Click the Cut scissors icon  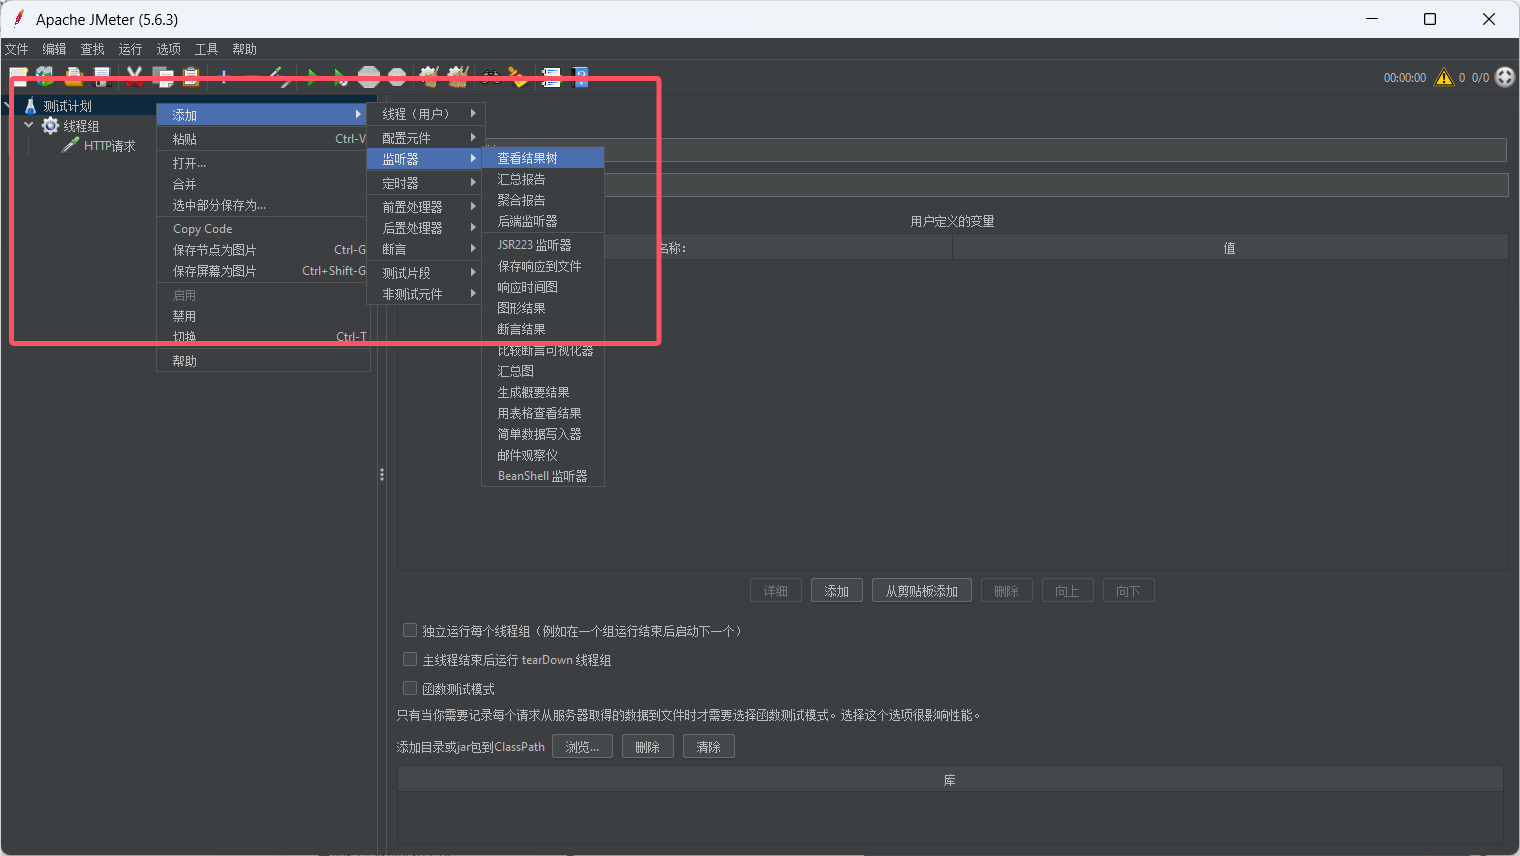coord(134,77)
